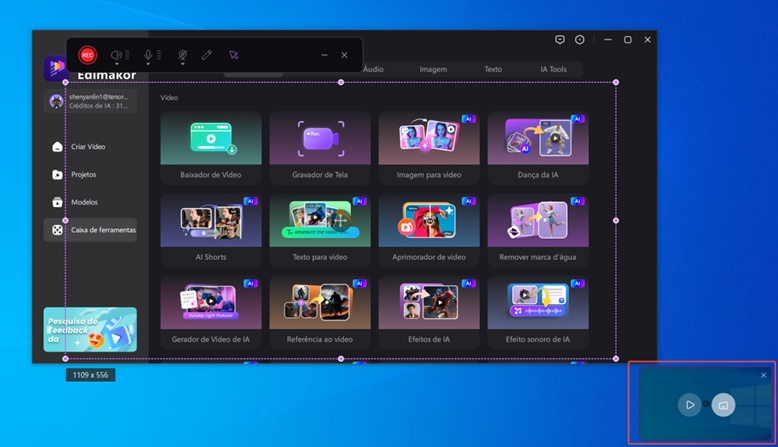Open the feedback message icon in title bar
The width and height of the screenshot is (778, 447).
(560, 40)
